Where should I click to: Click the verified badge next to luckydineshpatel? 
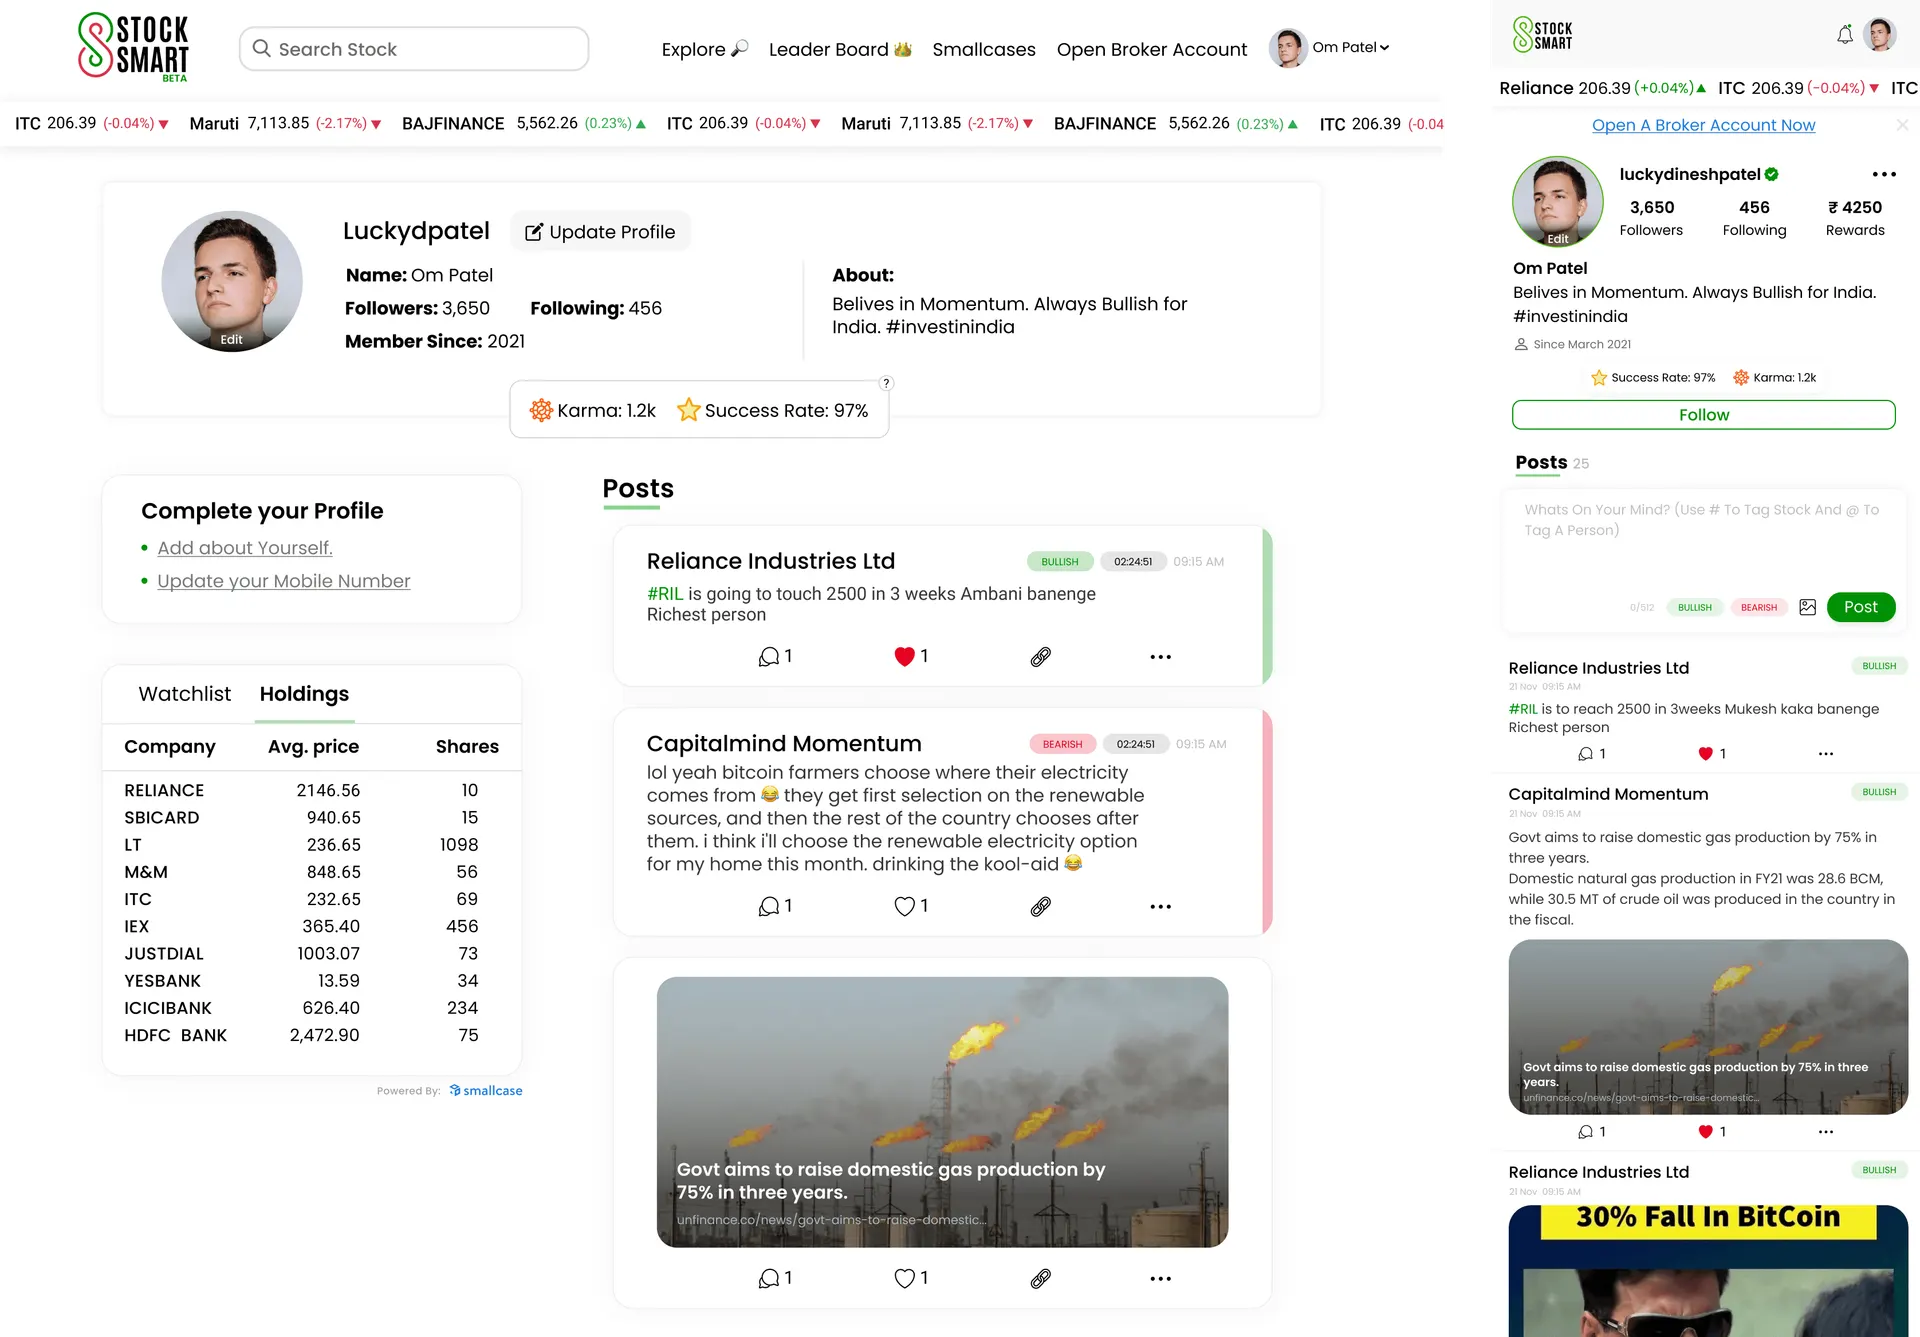[x=1772, y=174]
